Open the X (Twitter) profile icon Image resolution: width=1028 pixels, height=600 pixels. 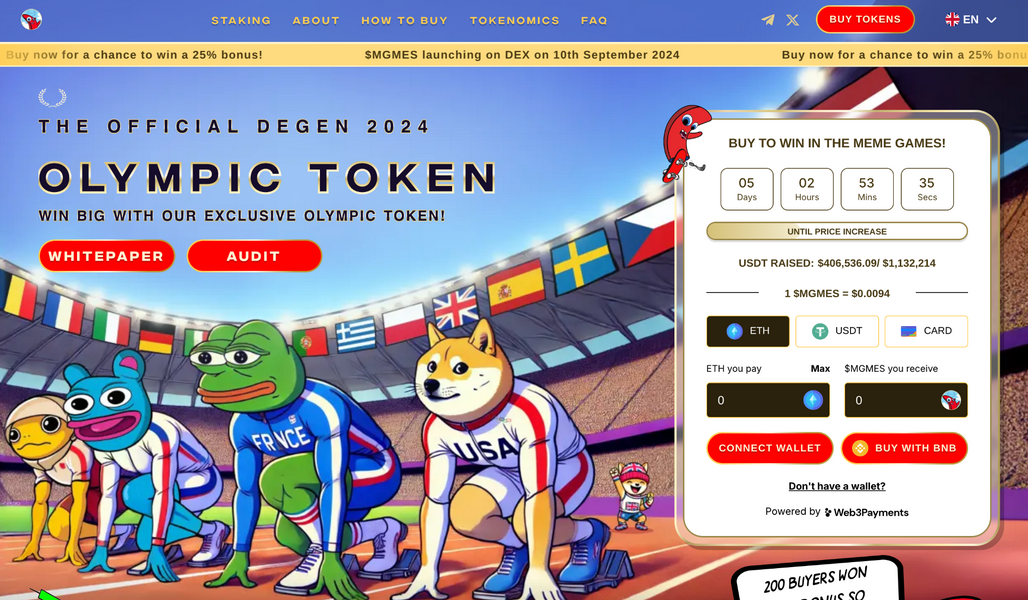pos(793,20)
